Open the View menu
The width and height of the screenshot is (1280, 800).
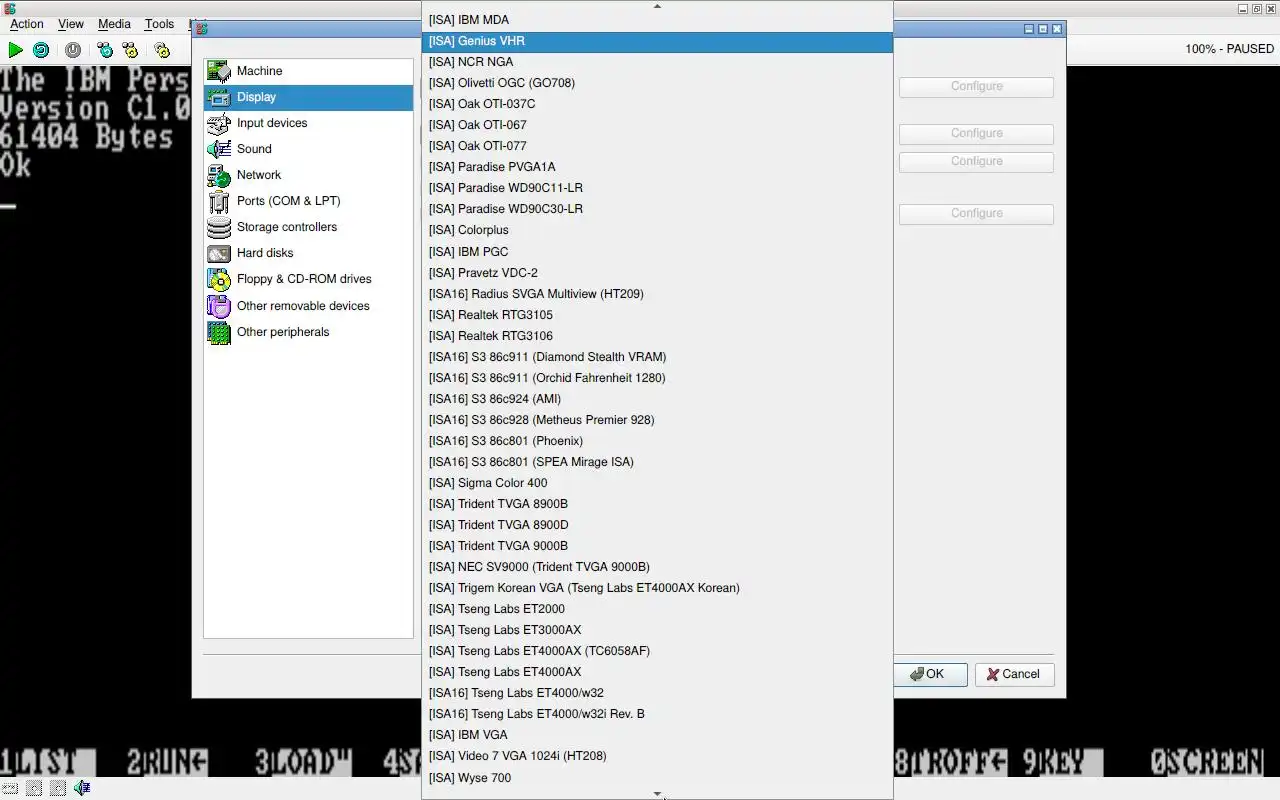[71, 24]
